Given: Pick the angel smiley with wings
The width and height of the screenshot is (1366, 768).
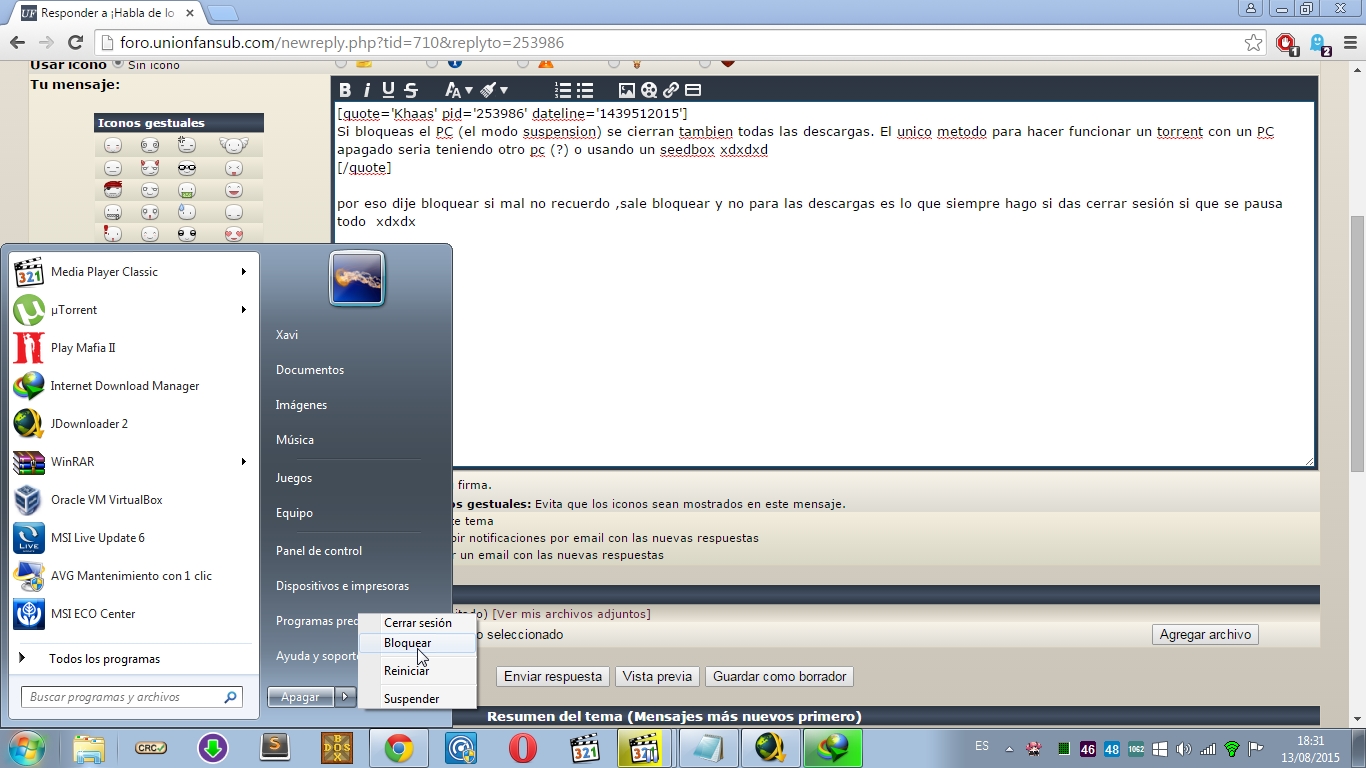Looking at the screenshot, I should coord(234,146).
